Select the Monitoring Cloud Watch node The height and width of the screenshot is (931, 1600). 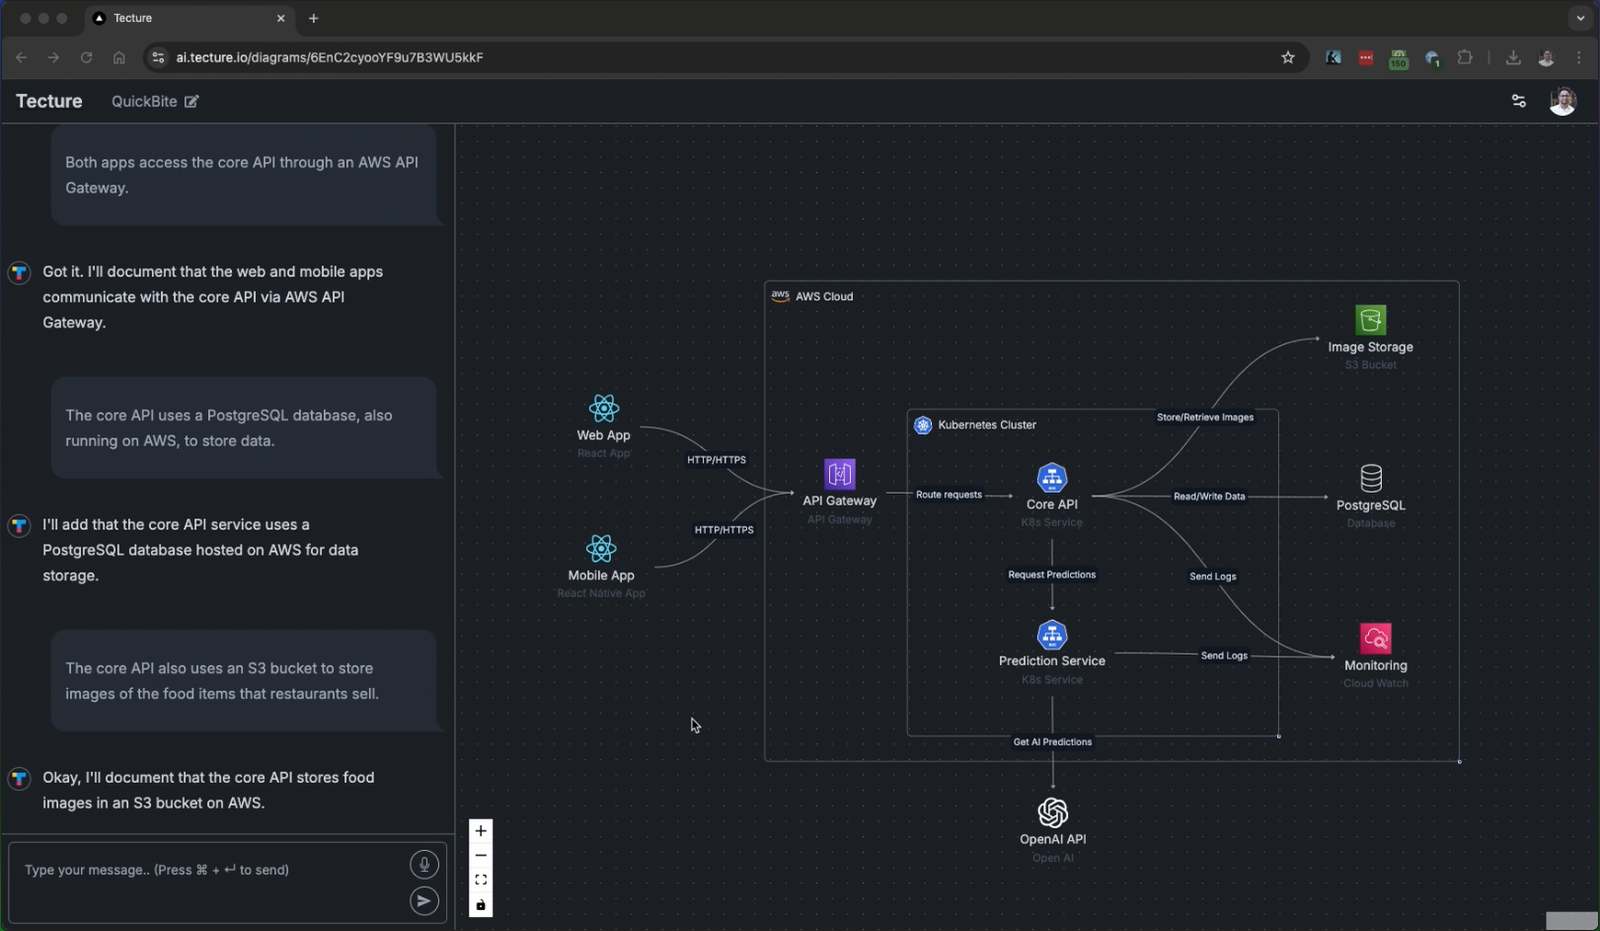click(1376, 656)
